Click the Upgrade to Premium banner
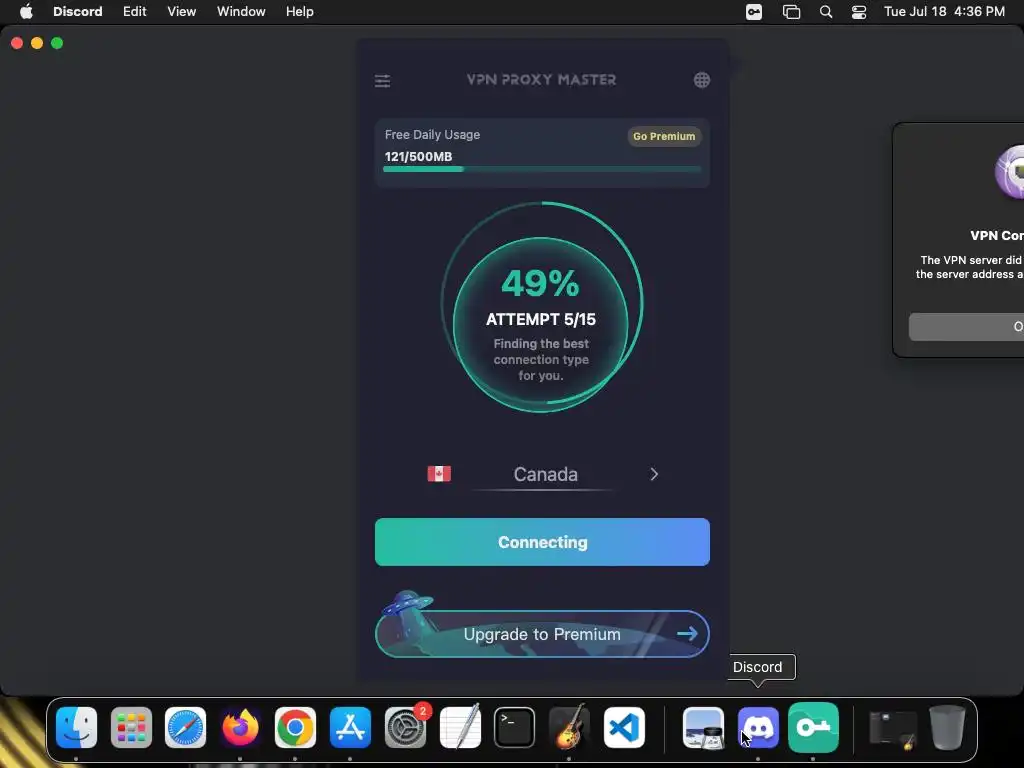Viewport: 1024px width, 768px height. coord(542,633)
